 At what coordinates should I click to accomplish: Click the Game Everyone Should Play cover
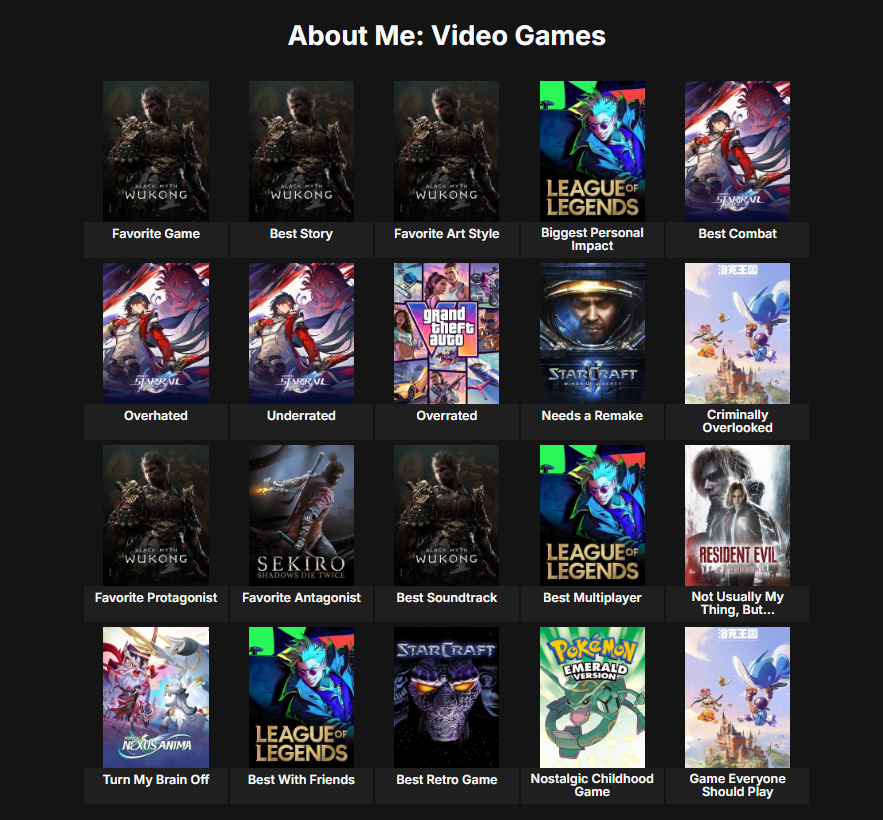tap(738, 697)
